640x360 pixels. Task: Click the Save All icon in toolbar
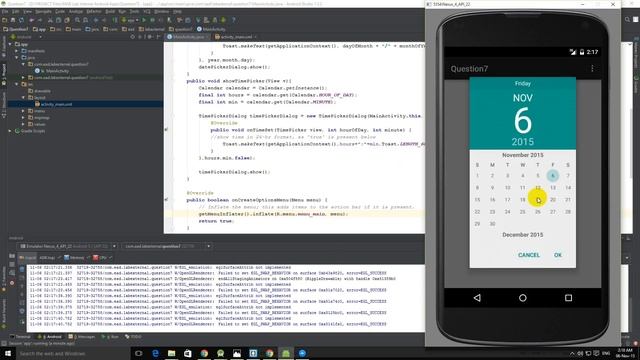[x=13, y=20]
